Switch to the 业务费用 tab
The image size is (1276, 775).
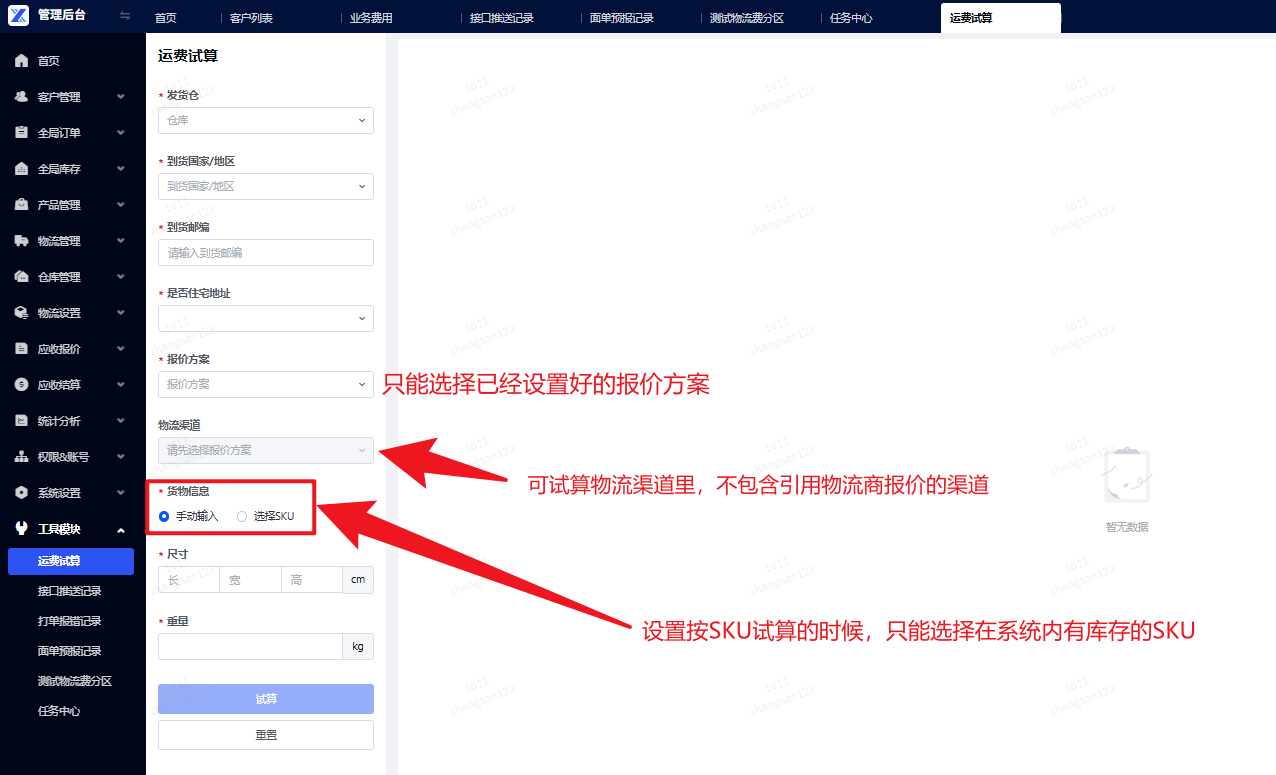click(371, 18)
